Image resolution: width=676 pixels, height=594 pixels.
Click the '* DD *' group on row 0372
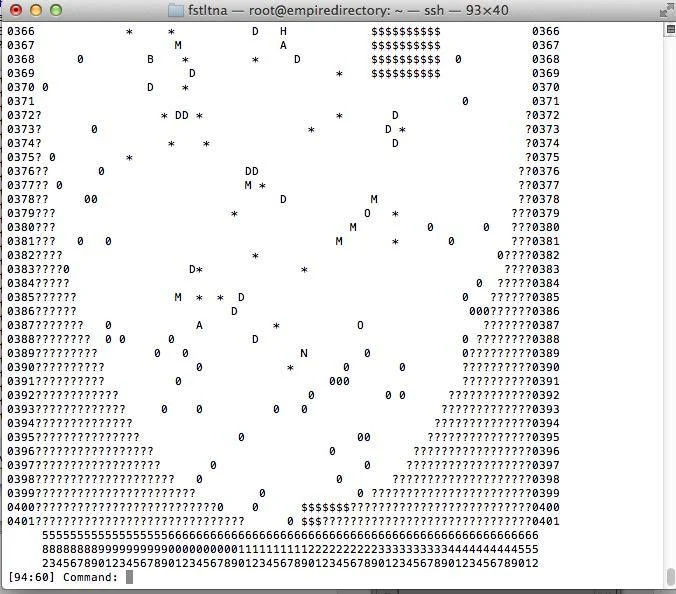pyautogui.click(x=182, y=115)
